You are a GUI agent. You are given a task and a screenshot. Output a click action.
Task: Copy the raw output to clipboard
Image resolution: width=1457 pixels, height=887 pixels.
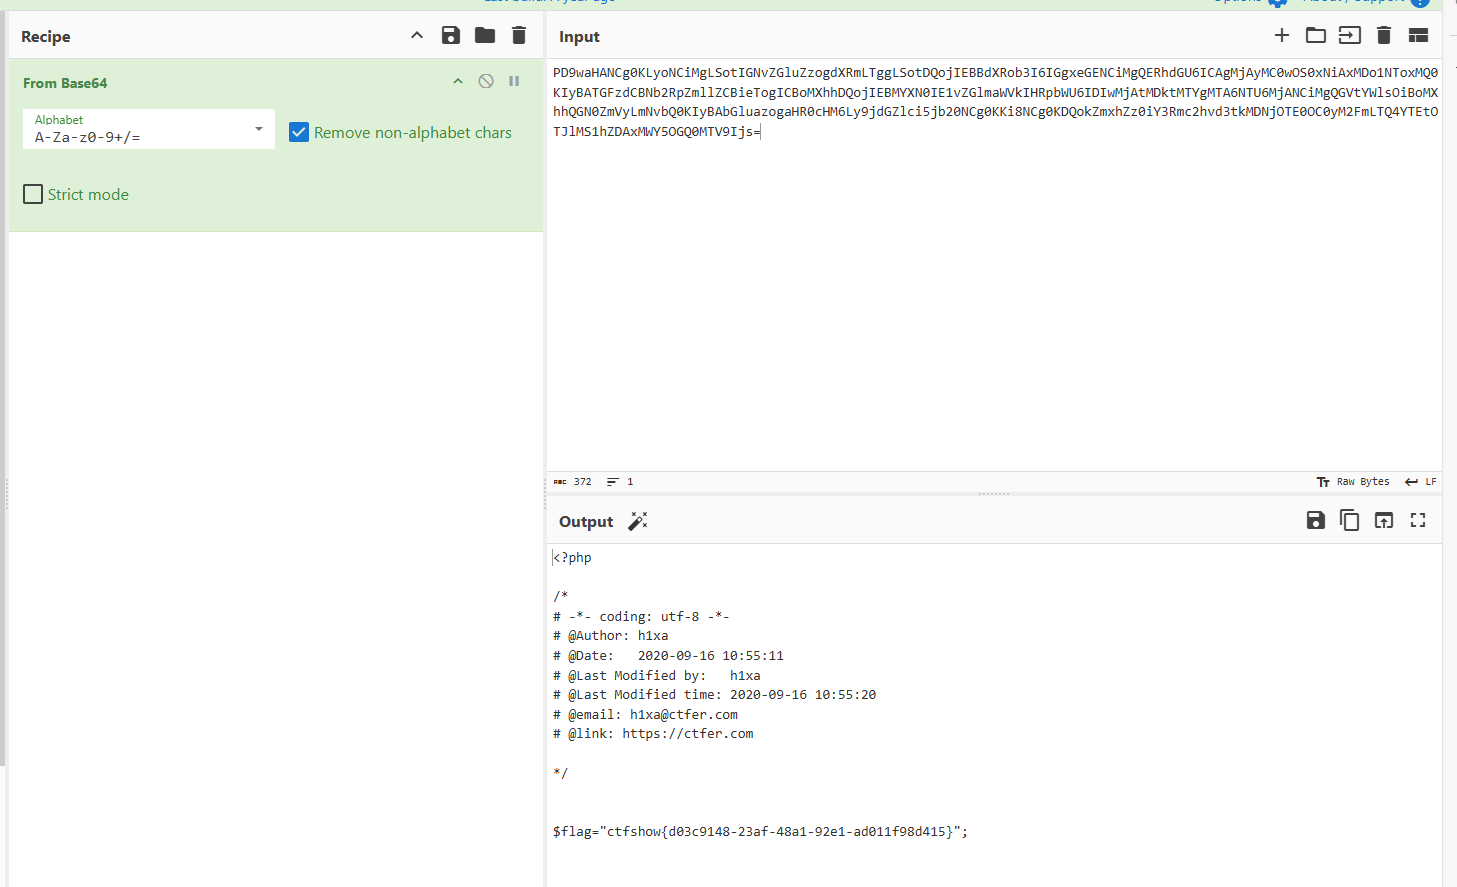(x=1350, y=520)
